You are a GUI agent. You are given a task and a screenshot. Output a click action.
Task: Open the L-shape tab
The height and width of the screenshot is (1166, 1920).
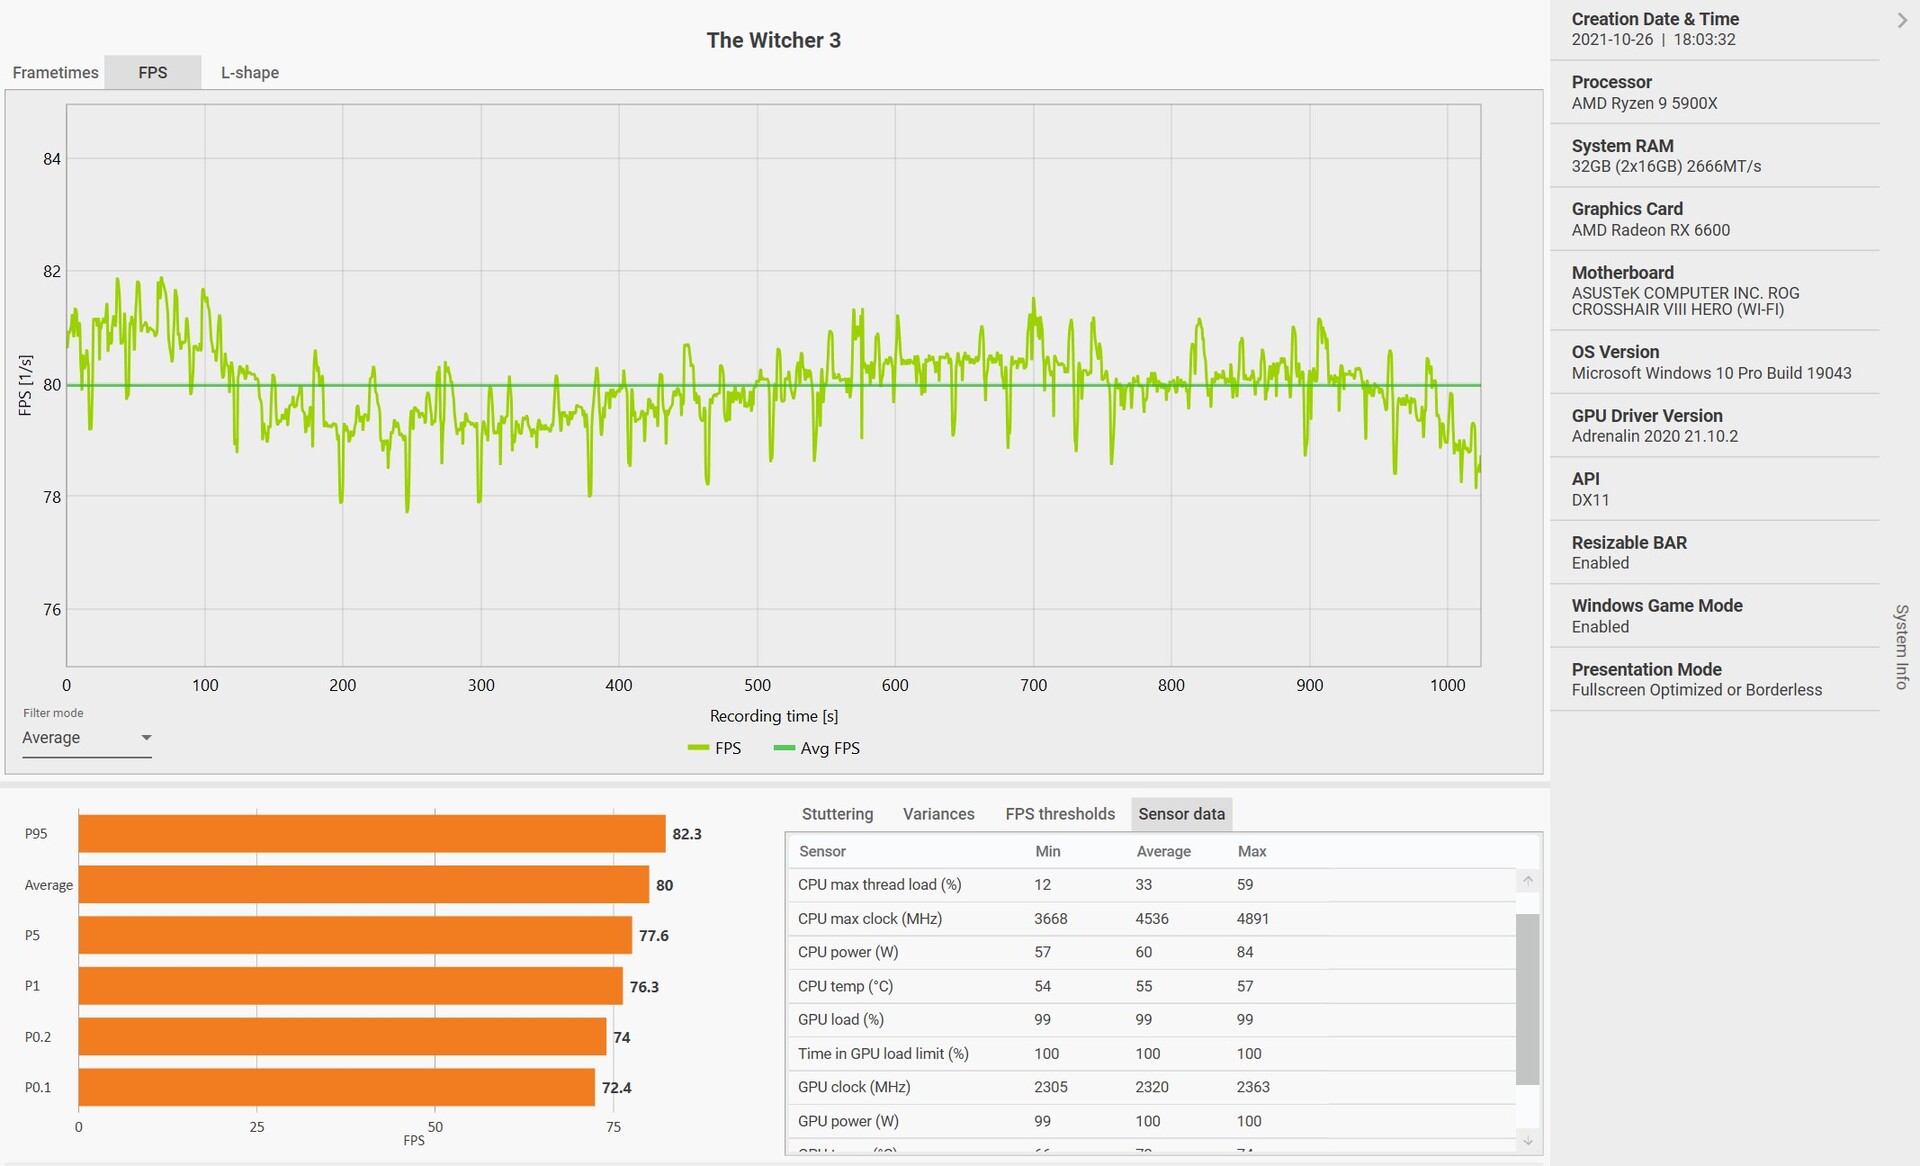coord(250,72)
